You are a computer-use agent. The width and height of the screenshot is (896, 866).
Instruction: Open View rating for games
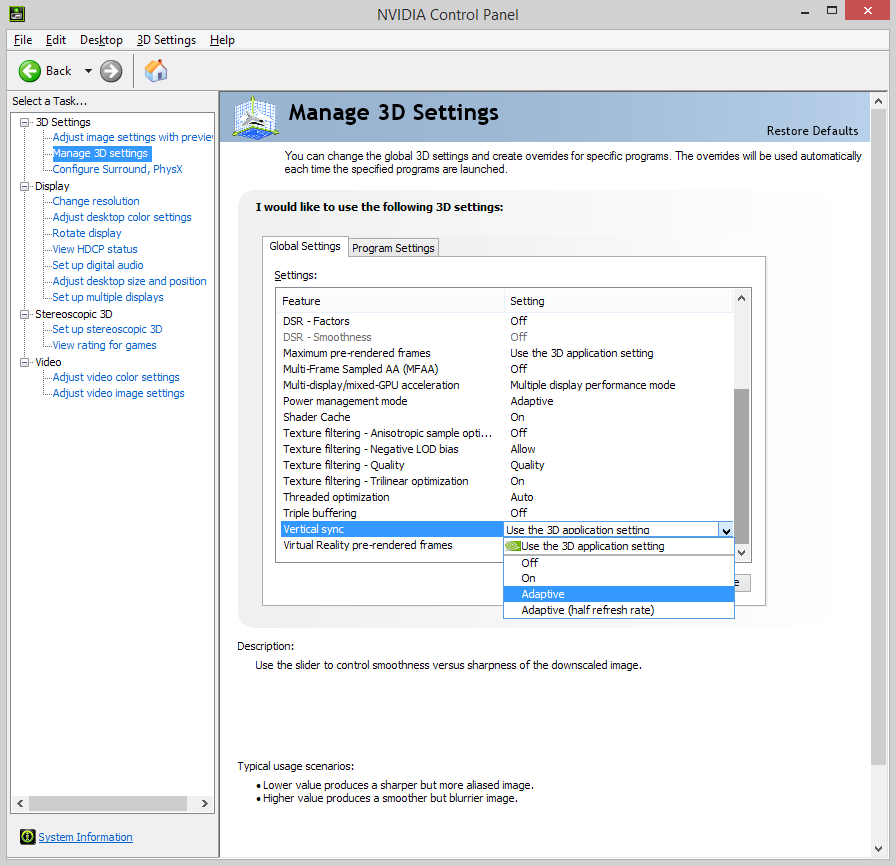tap(105, 345)
